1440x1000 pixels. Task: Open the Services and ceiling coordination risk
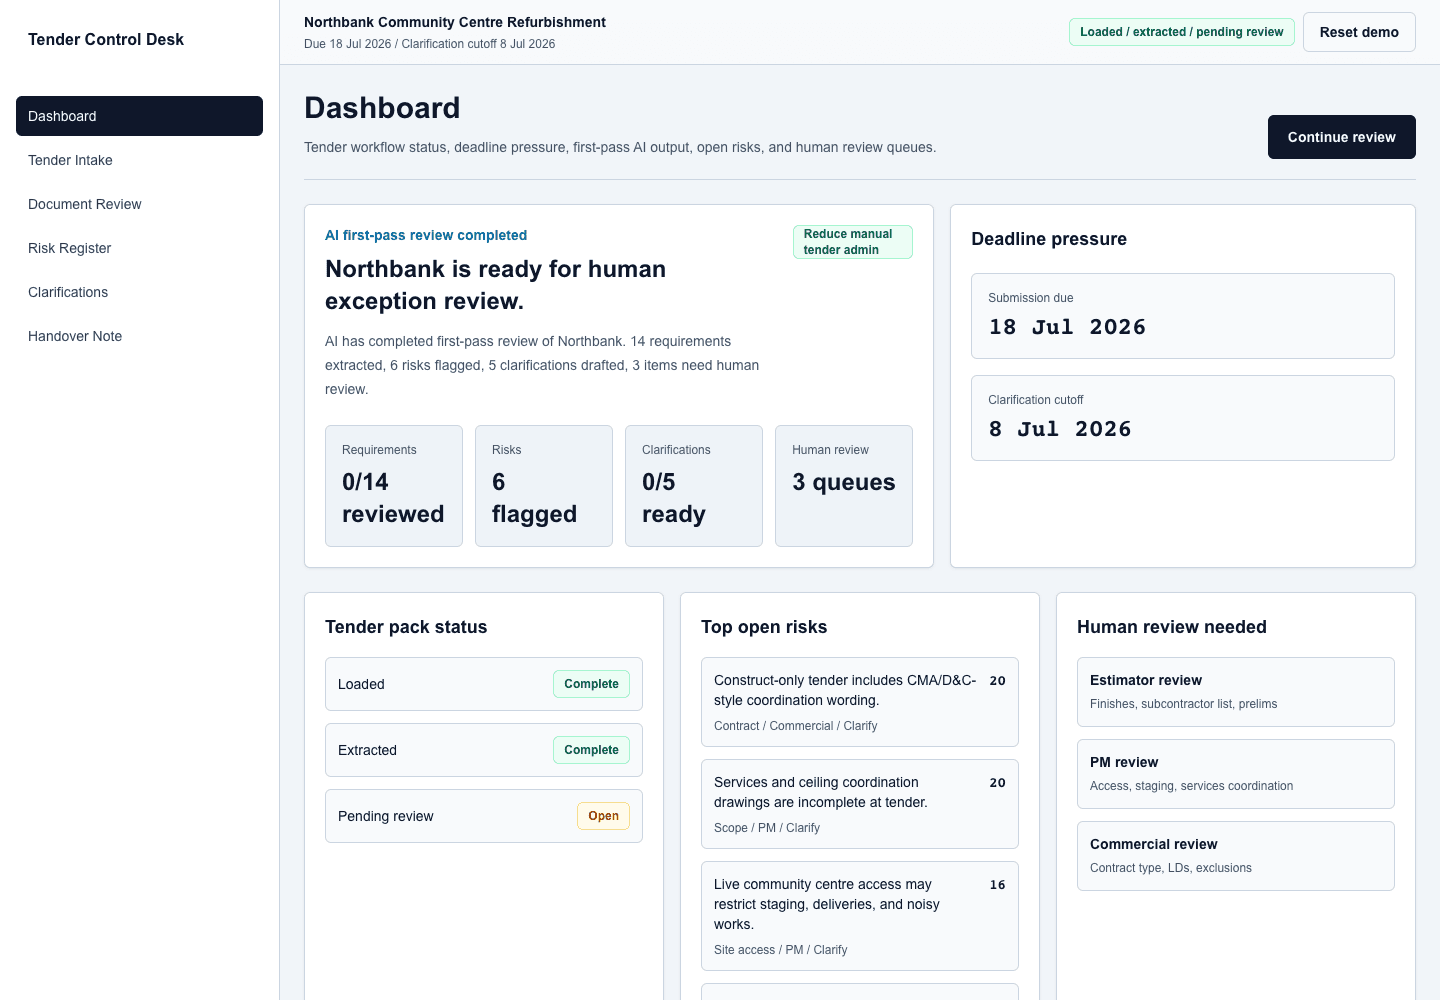pos(860,804)
